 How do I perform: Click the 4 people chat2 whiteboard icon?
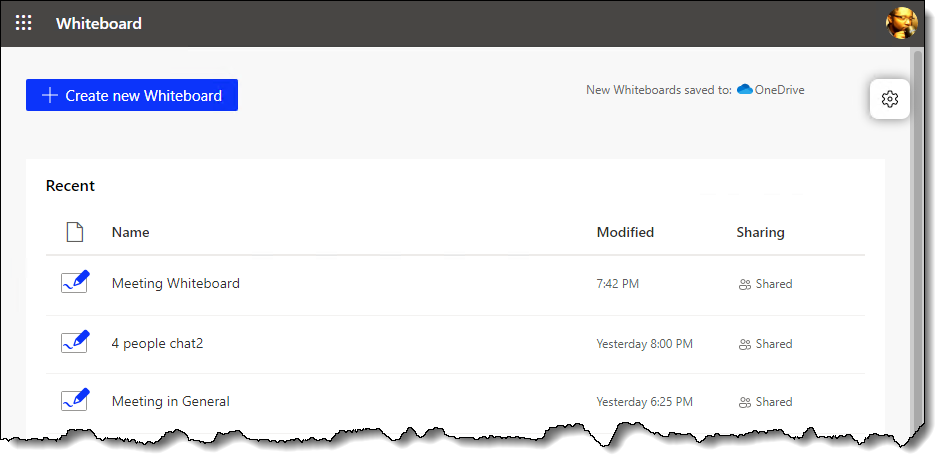[x=75, y=342]
